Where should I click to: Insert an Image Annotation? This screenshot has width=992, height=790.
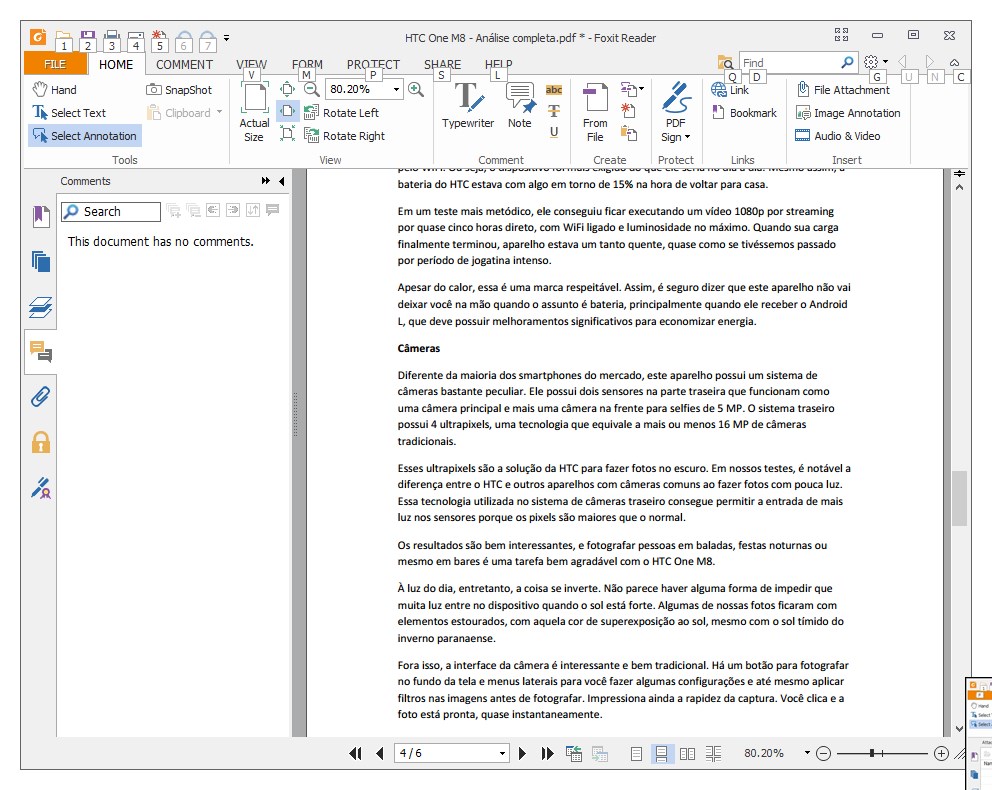[x=848, y=113]
